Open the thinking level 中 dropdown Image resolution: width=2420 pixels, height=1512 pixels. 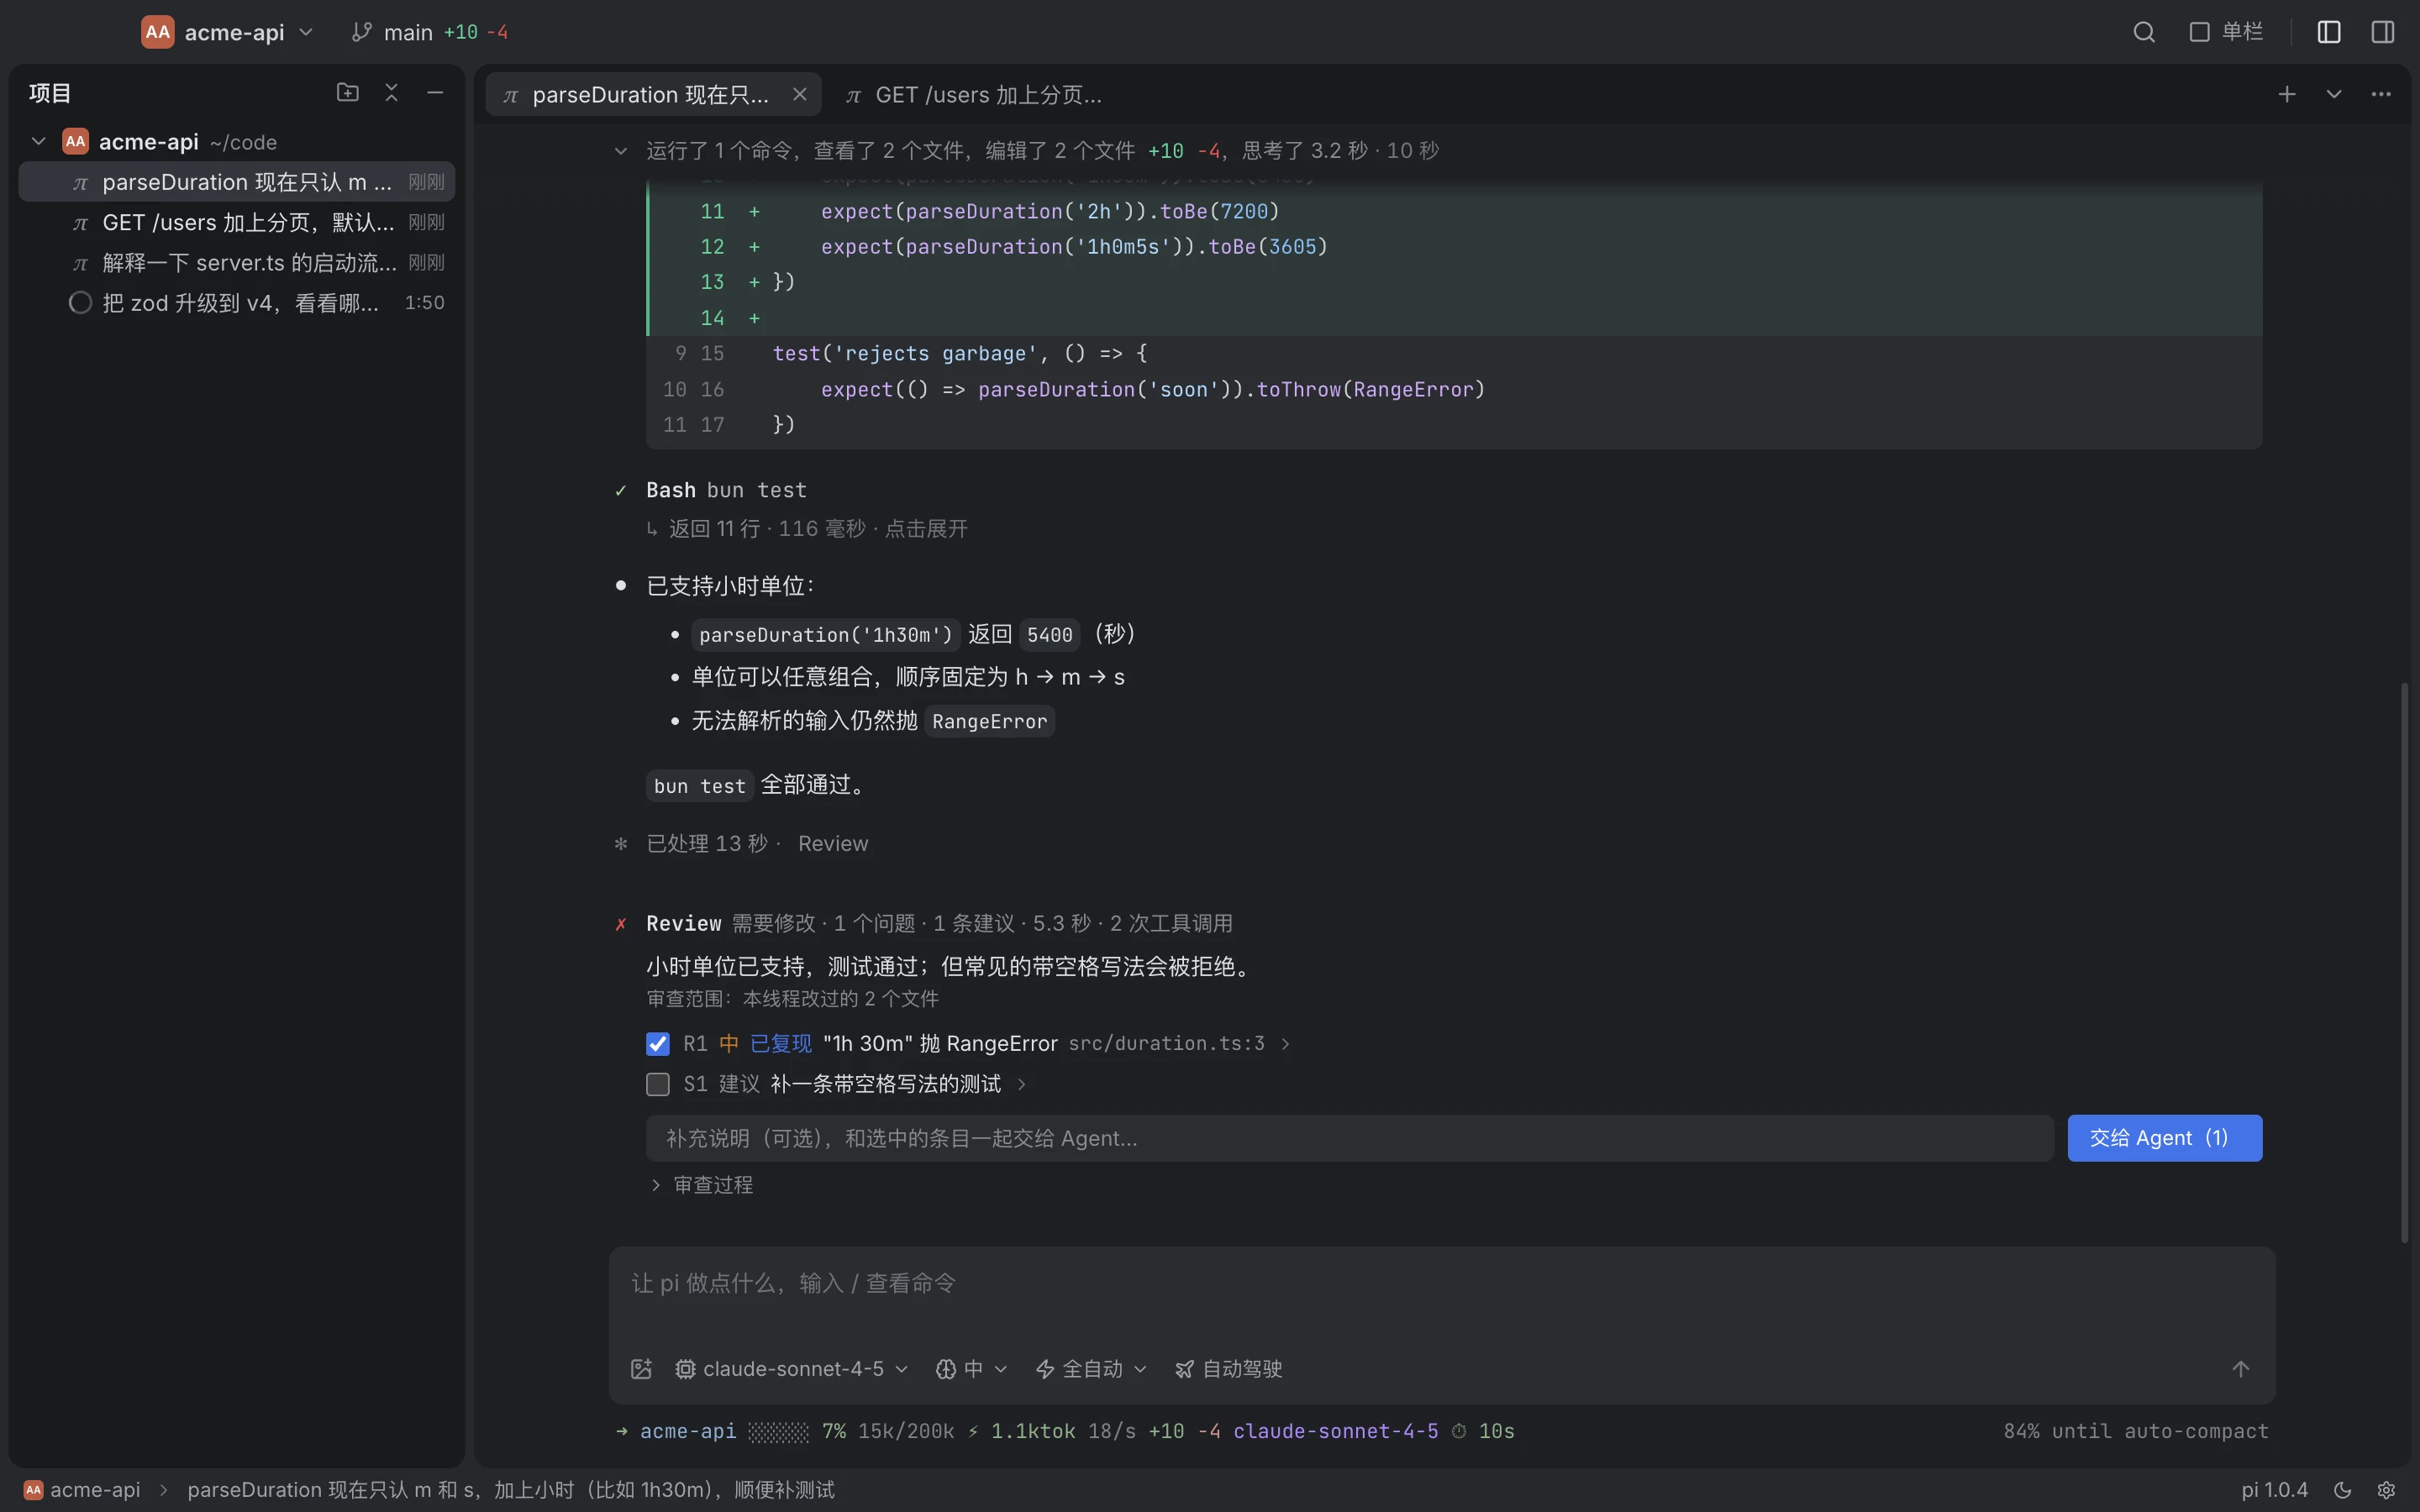coord(971,1369)
